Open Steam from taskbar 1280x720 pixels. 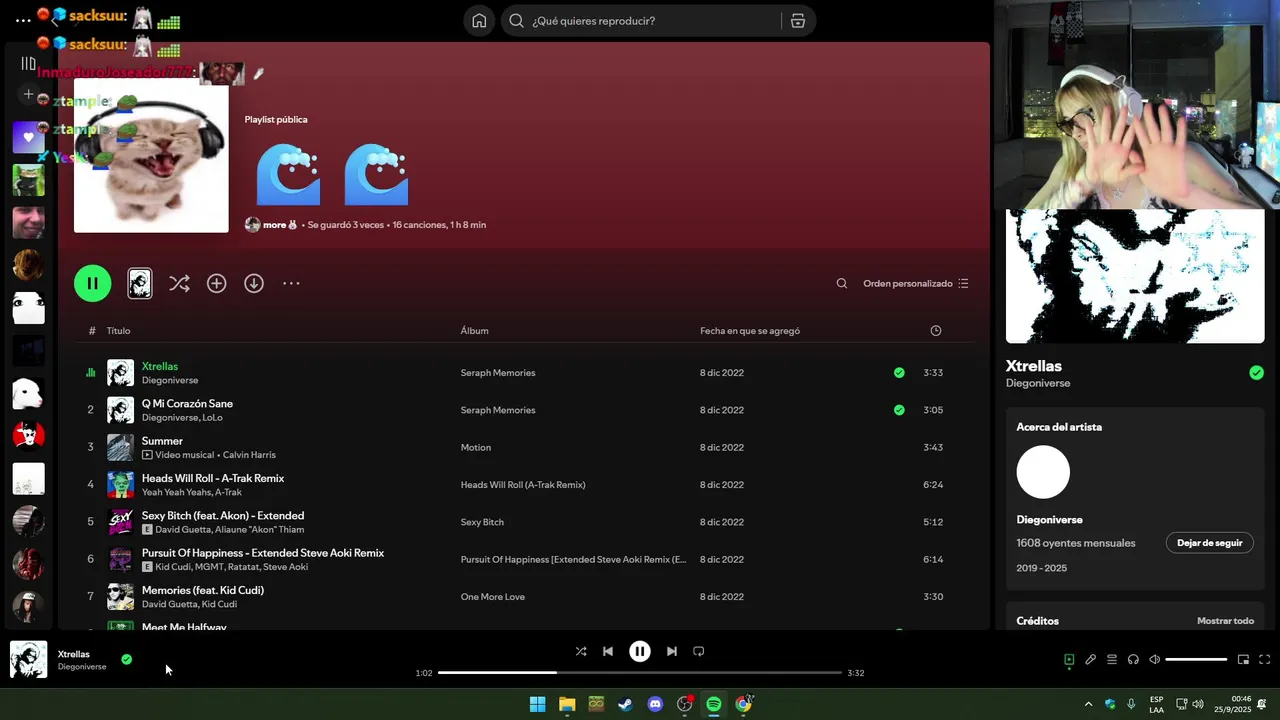click(x=625, y=704)
